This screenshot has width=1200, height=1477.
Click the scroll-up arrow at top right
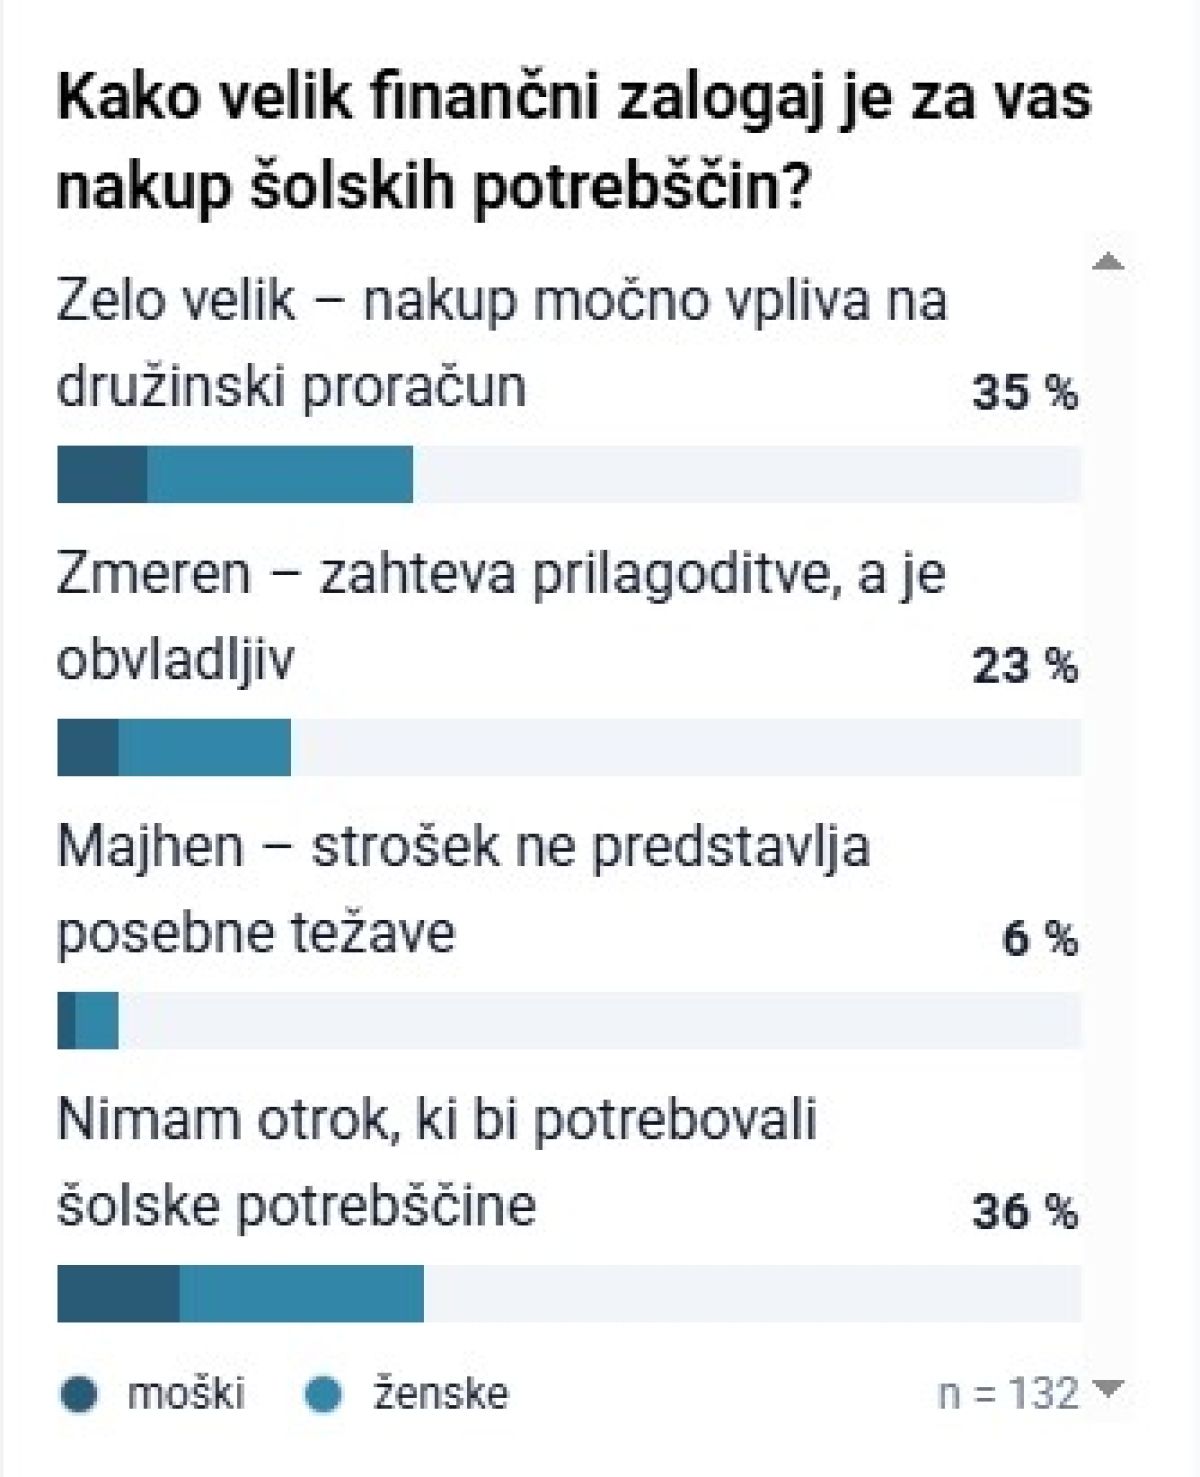[1108, 263]
